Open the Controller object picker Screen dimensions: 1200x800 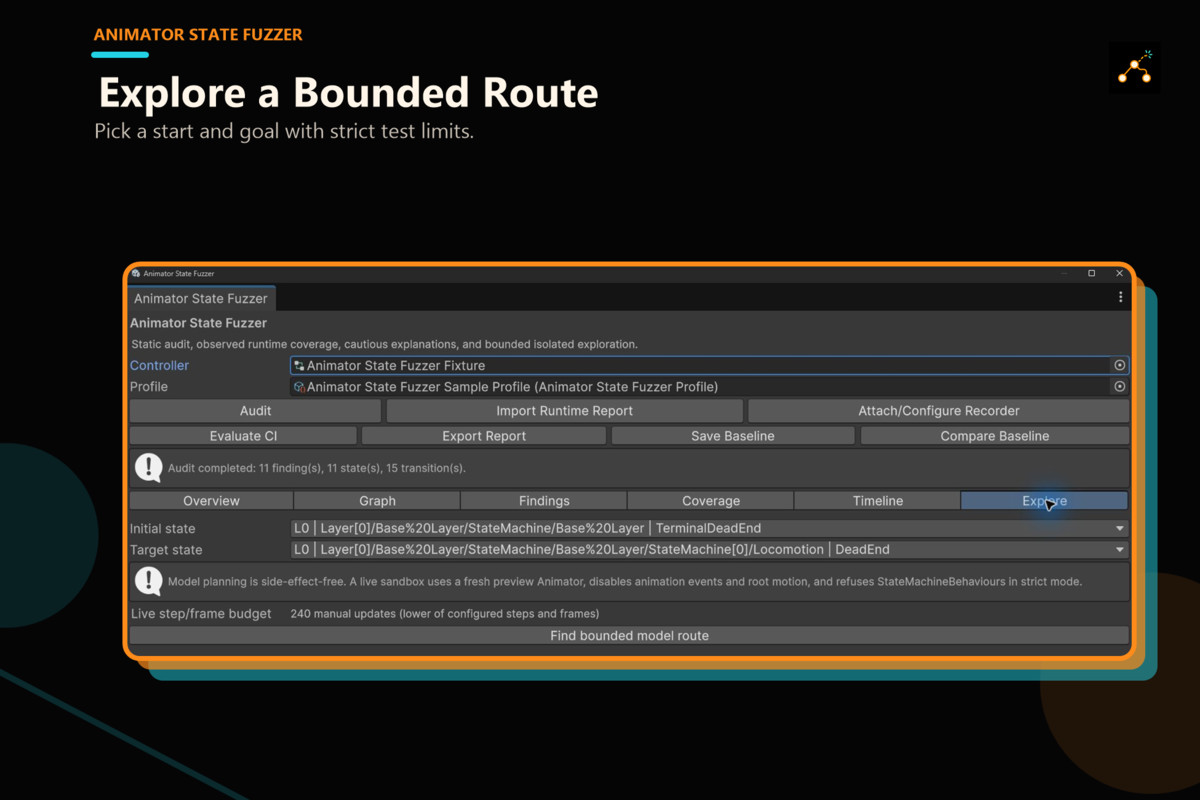tap(1120, 366)
